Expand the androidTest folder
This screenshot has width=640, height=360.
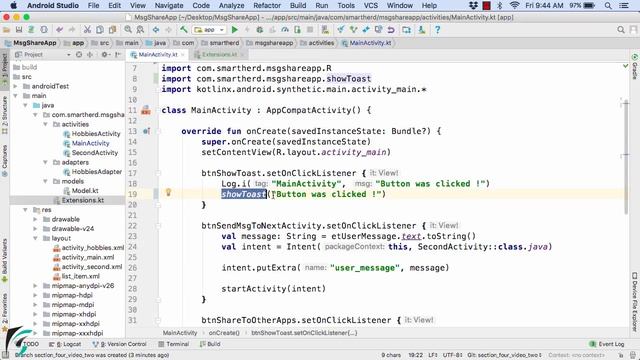point(16,86)
